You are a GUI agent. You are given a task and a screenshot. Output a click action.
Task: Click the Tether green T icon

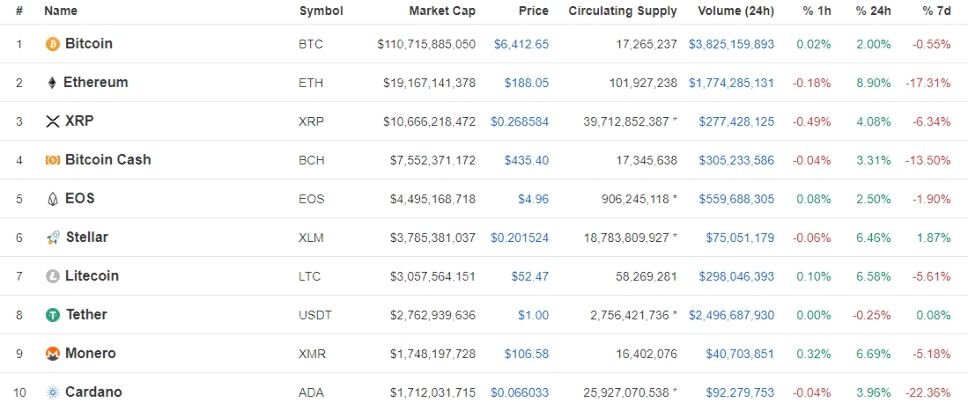pyautogui.click(x=52, y=315)
